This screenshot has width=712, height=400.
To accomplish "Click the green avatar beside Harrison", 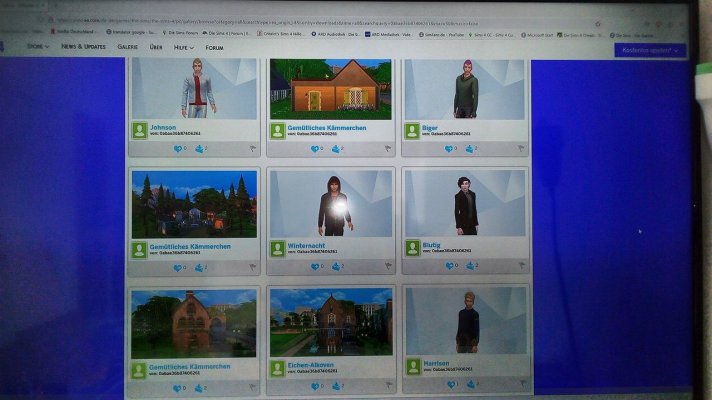I will click(x=413, y=366).
